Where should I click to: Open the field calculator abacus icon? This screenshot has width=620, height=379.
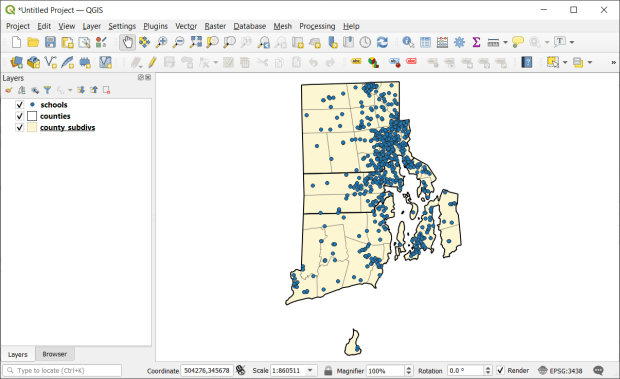pos(442,42)
